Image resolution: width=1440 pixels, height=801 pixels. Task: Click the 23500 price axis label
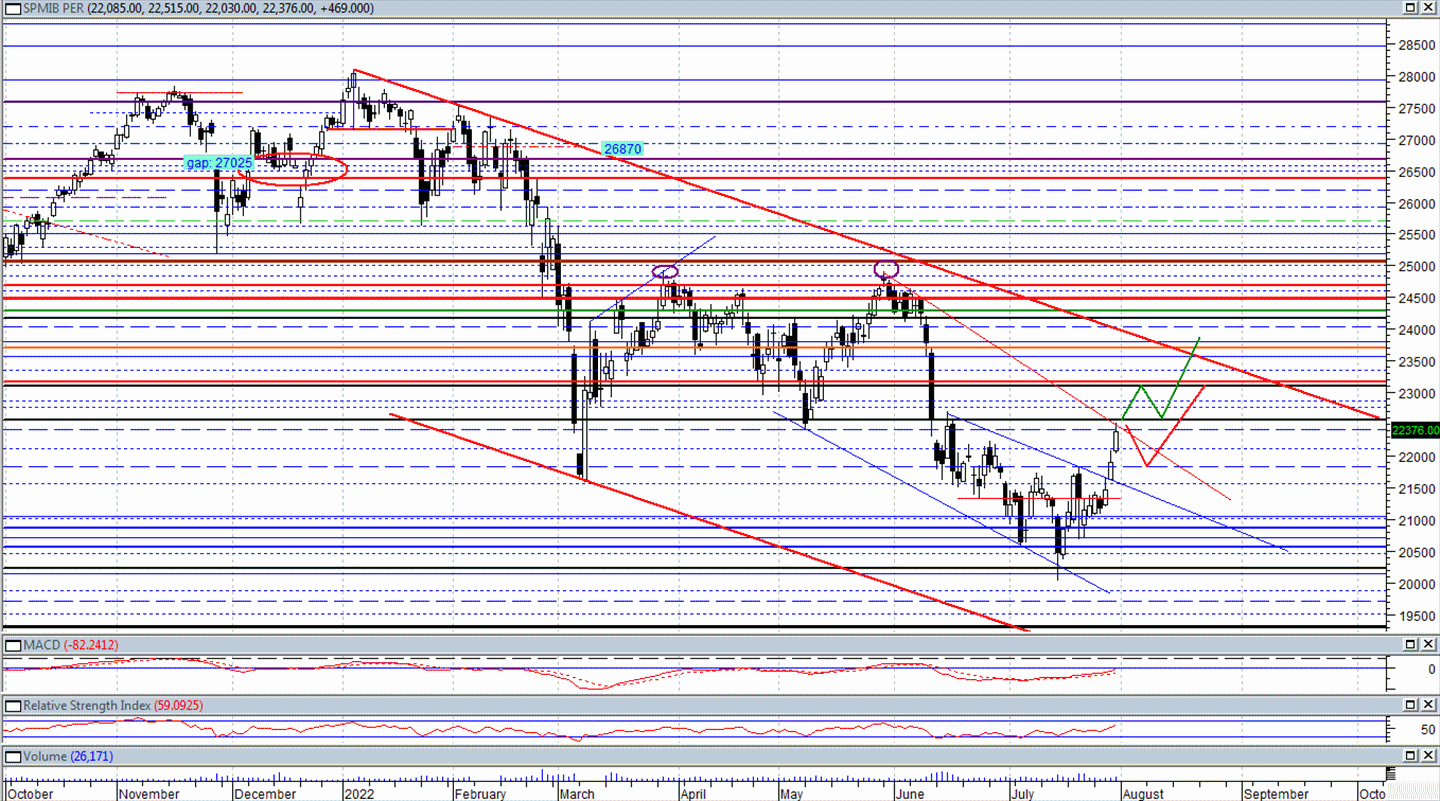tap(1415, 362)
